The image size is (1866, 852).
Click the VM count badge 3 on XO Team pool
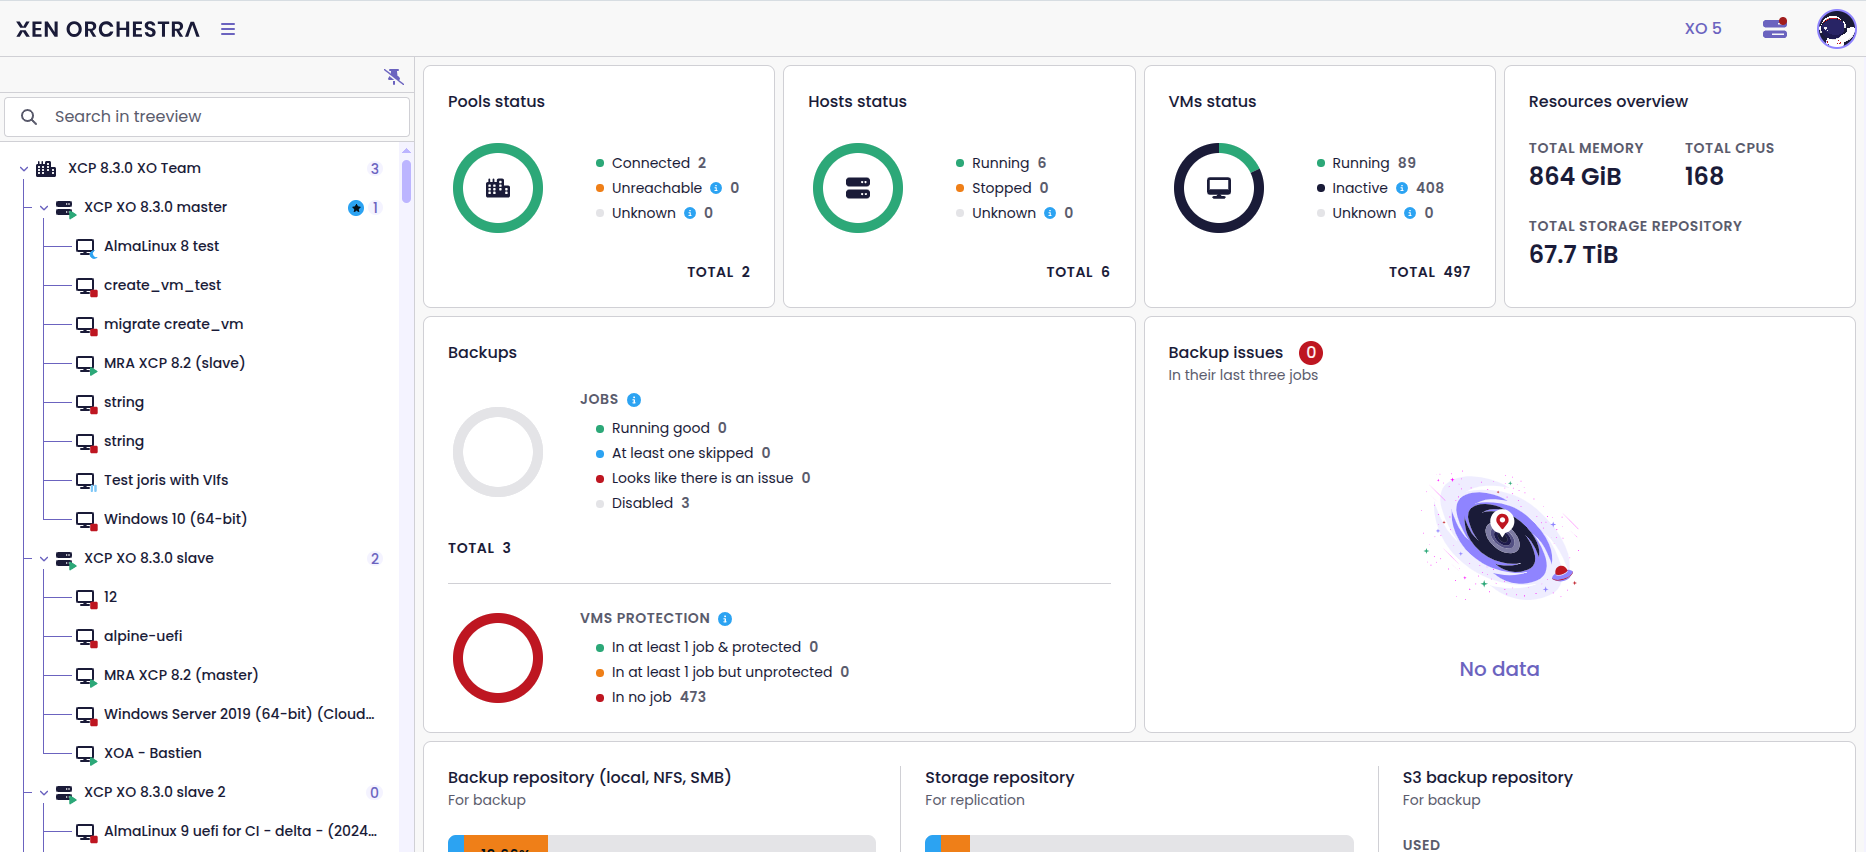pyautogui.click(x=375, y=169)
